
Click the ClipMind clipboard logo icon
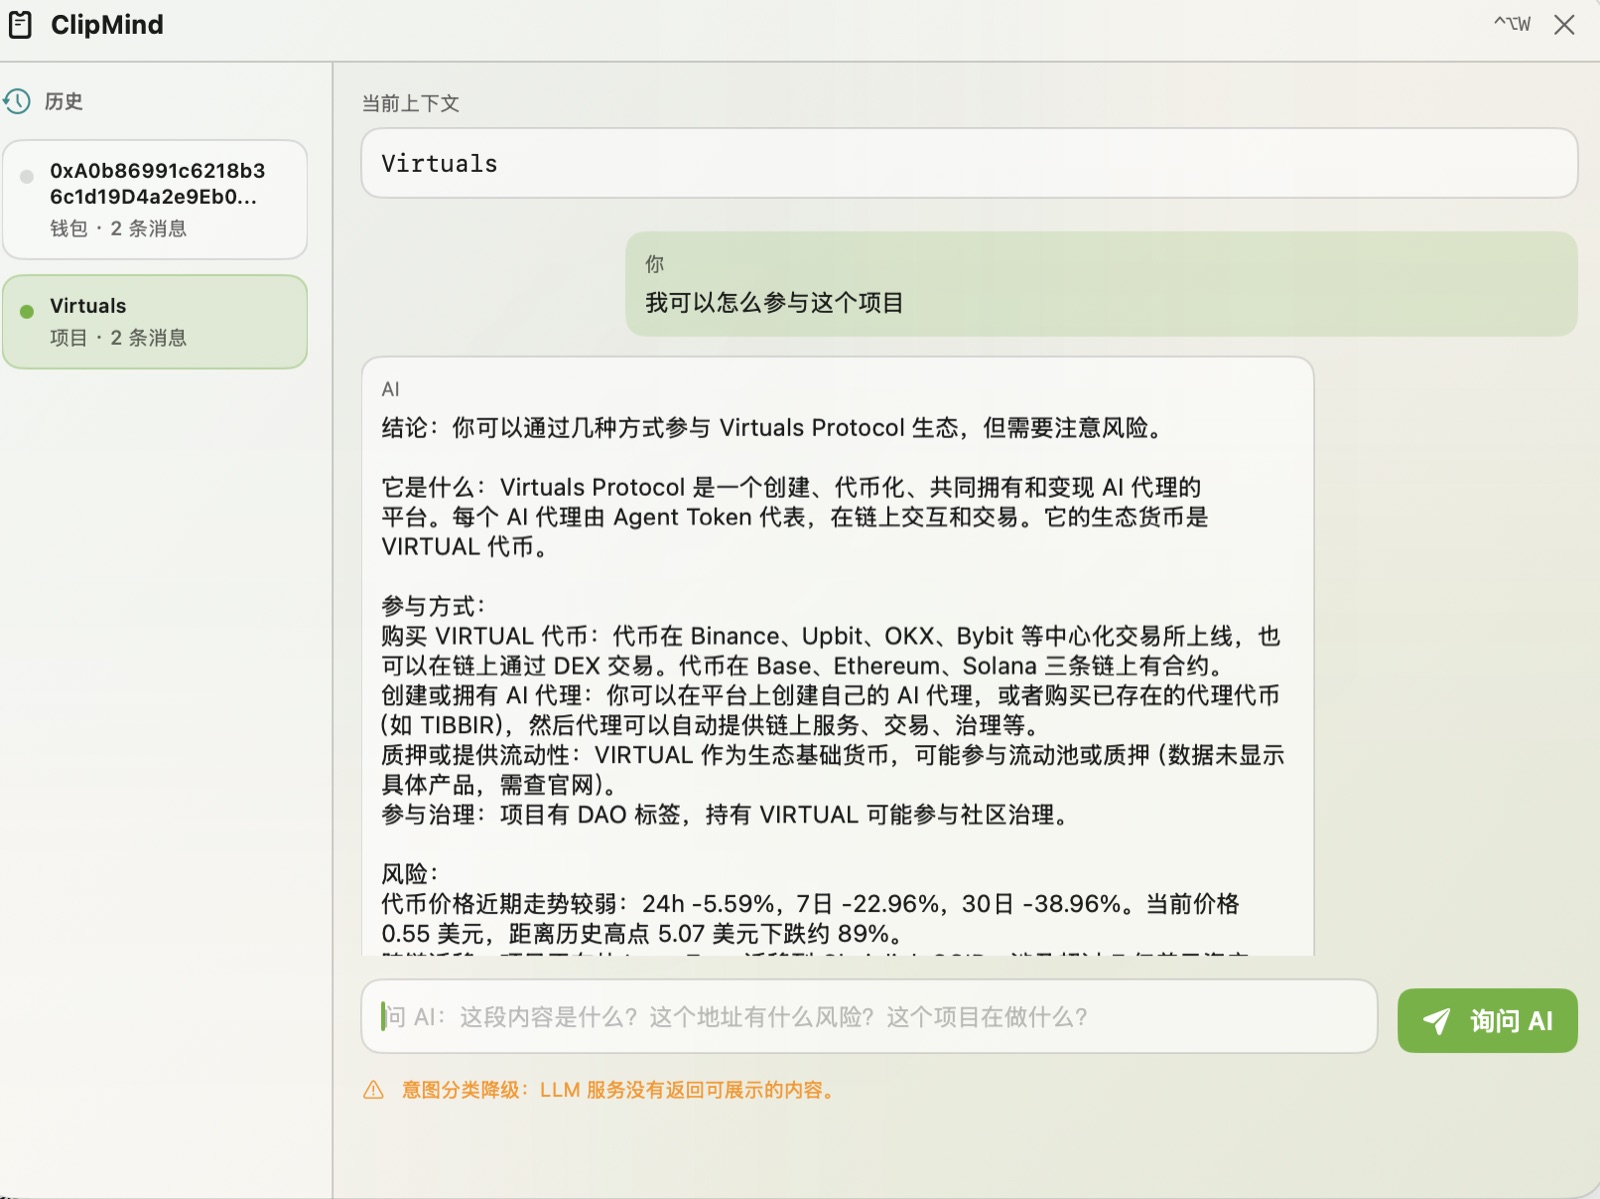20,25
